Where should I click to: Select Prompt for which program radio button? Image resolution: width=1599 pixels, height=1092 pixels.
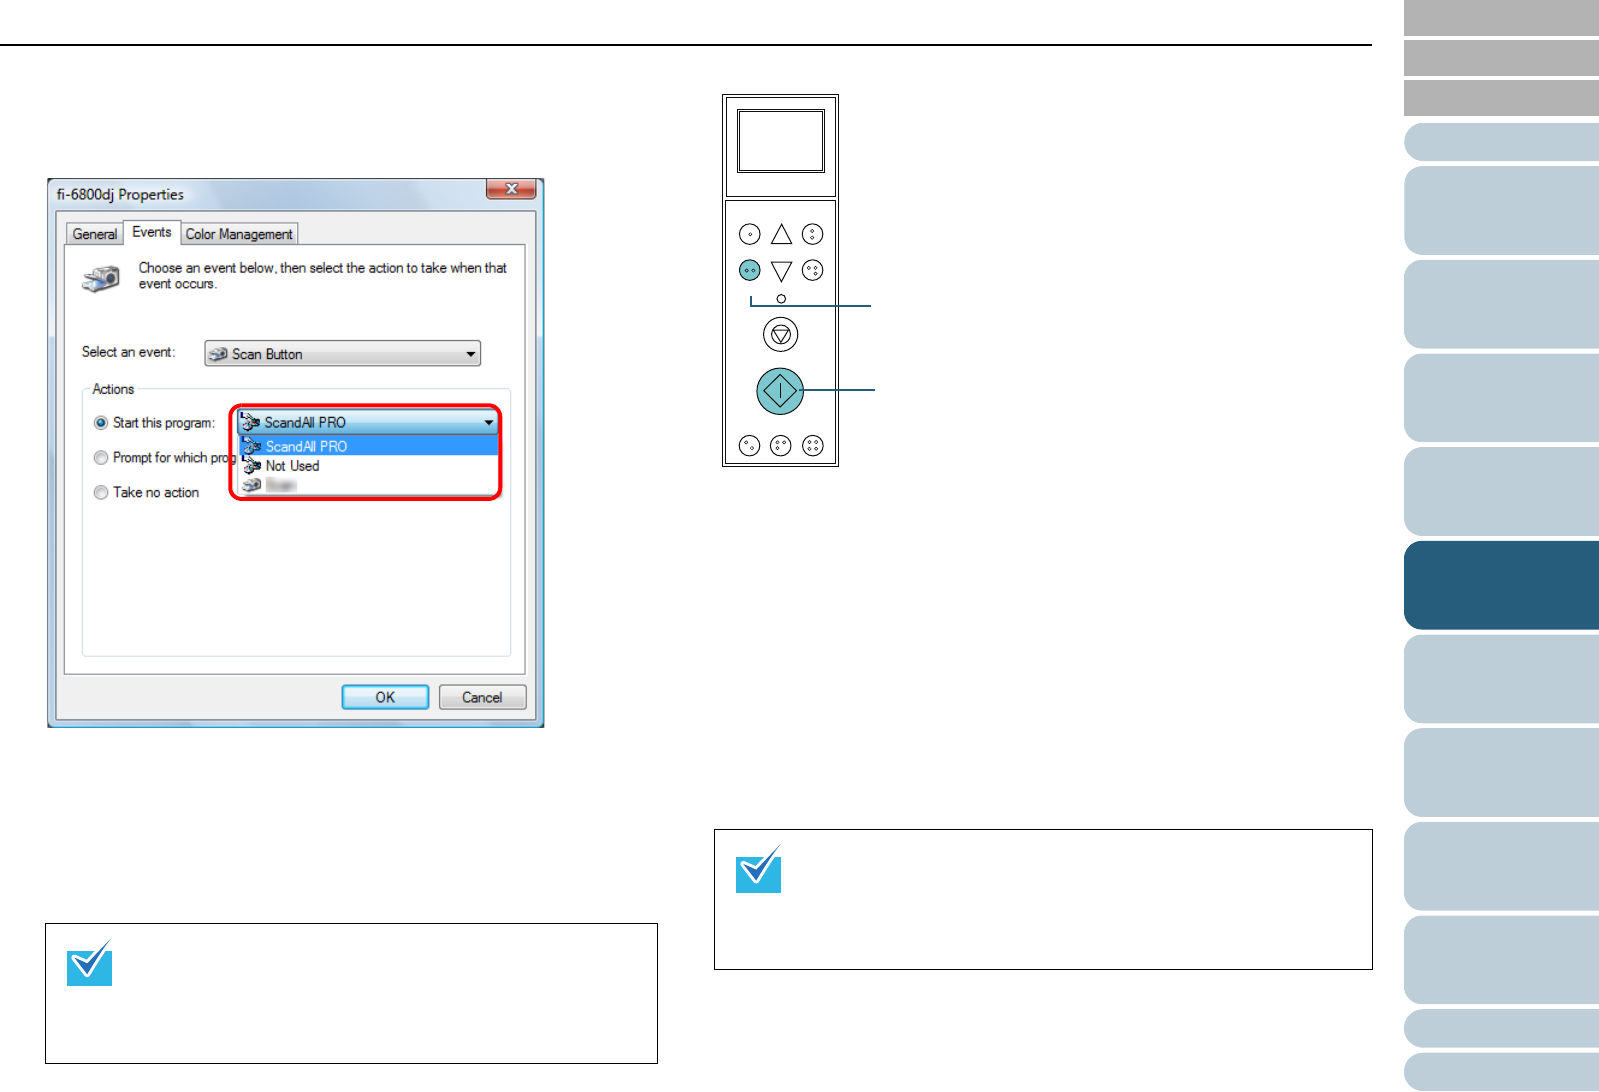click(x=101, y=458)
